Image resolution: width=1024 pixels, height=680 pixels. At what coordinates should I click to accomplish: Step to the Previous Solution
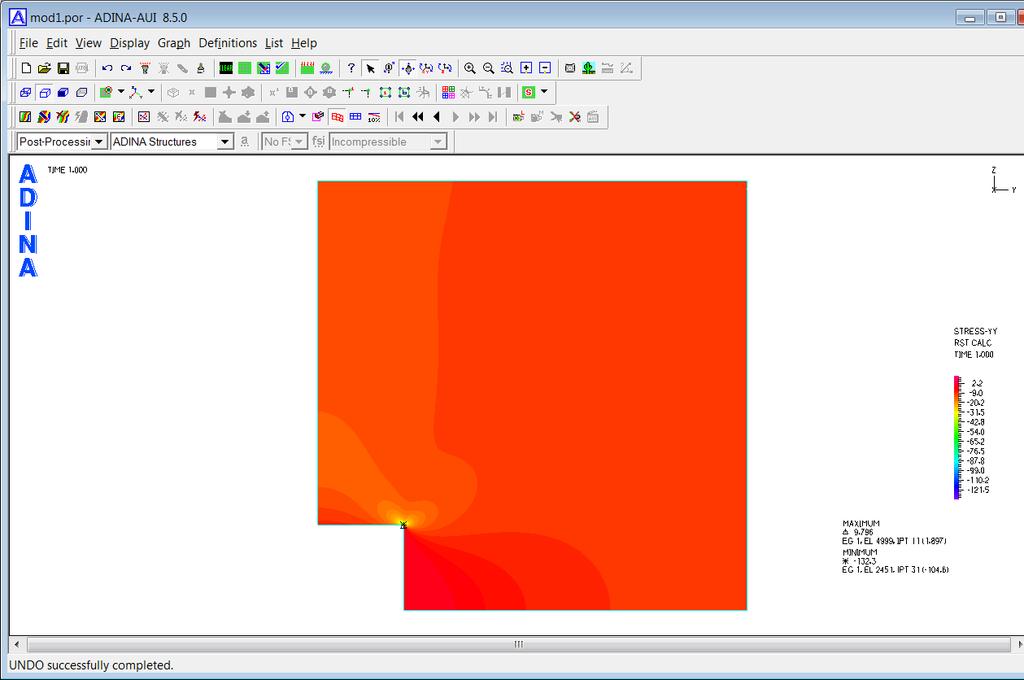(x=437, y=117)
